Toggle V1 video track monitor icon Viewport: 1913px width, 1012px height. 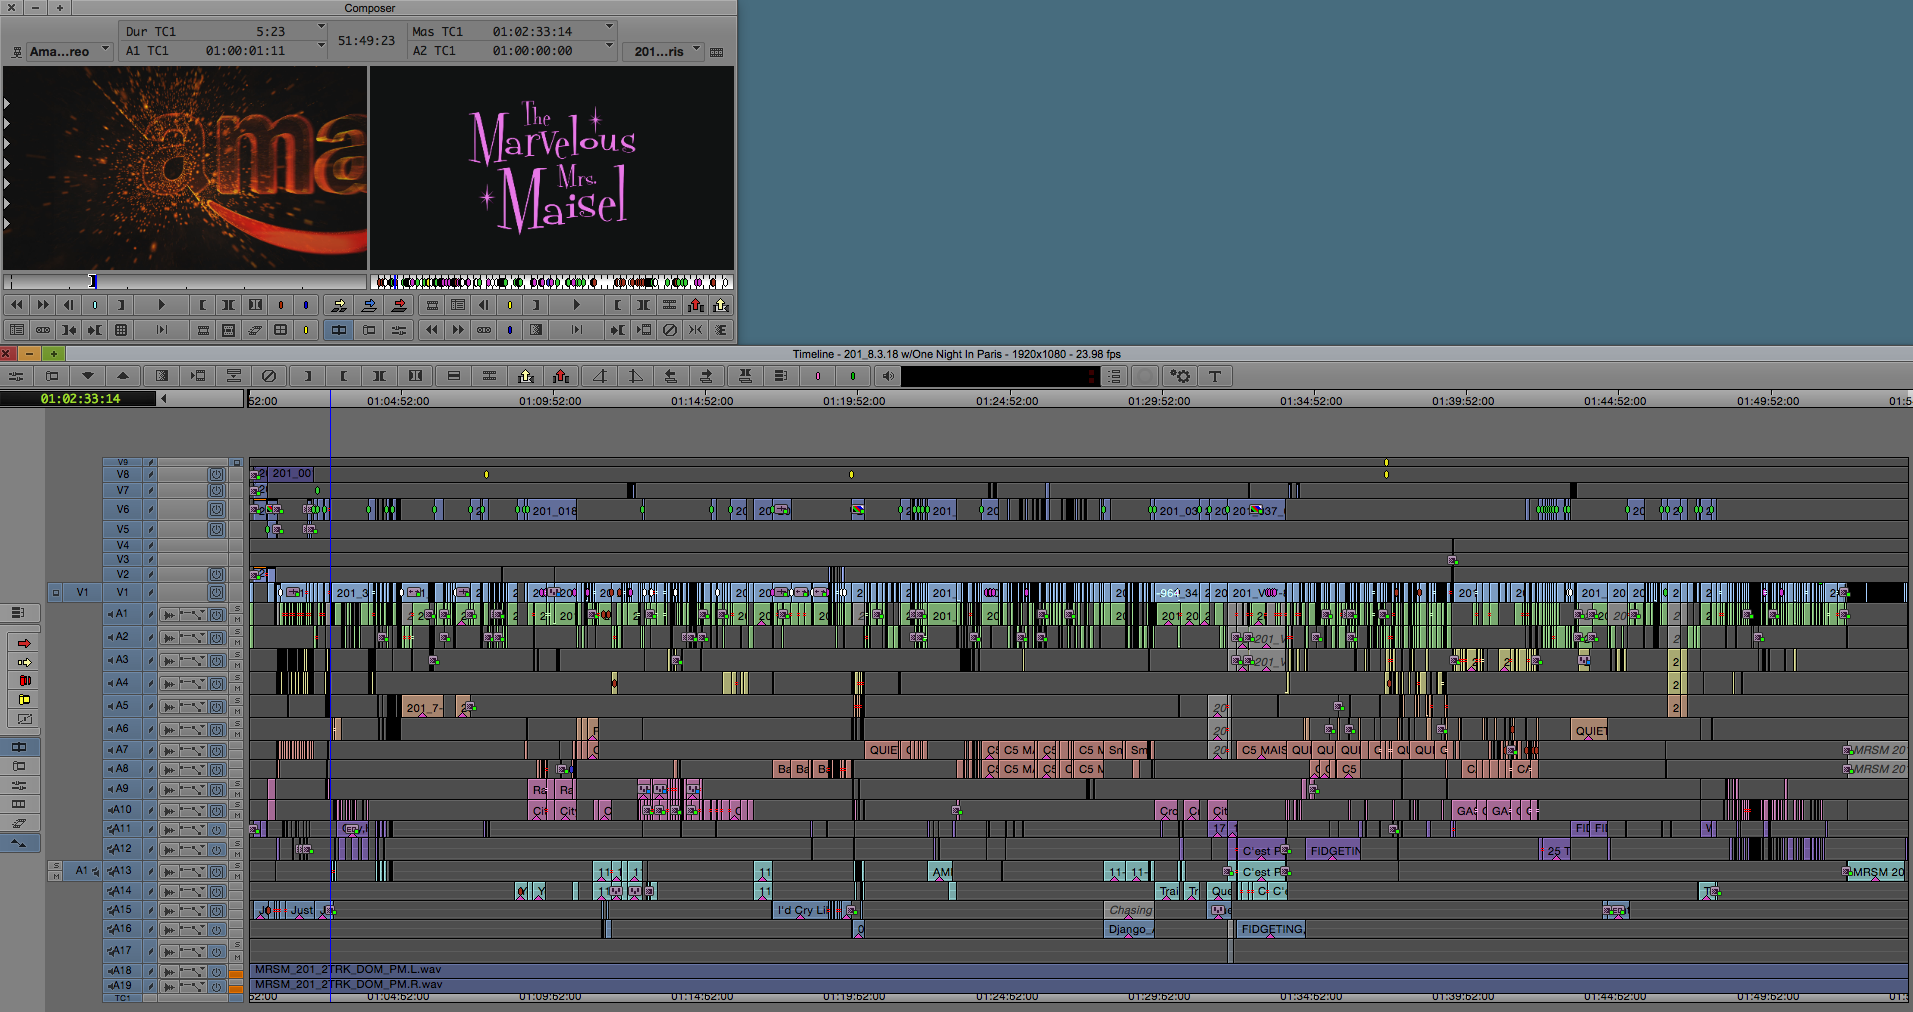pyautogui.click(x=216, y=592)
